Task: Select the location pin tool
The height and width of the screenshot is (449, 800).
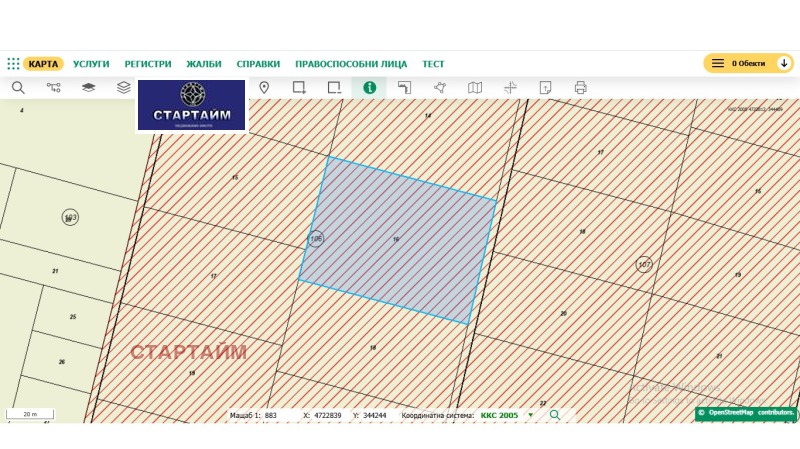Action: point(264,88)
